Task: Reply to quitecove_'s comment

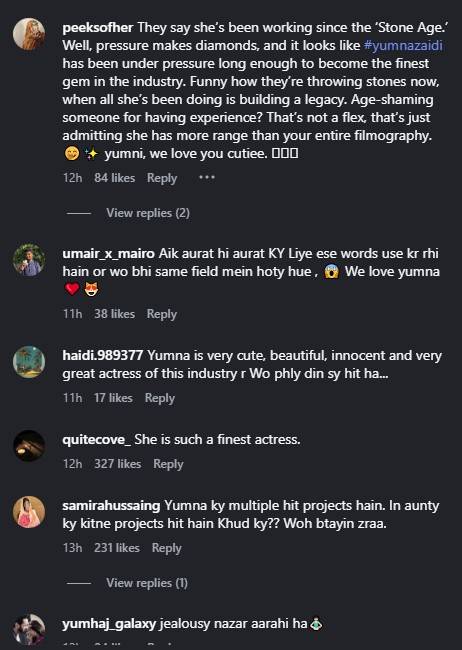Action: (x=168, y=464)
